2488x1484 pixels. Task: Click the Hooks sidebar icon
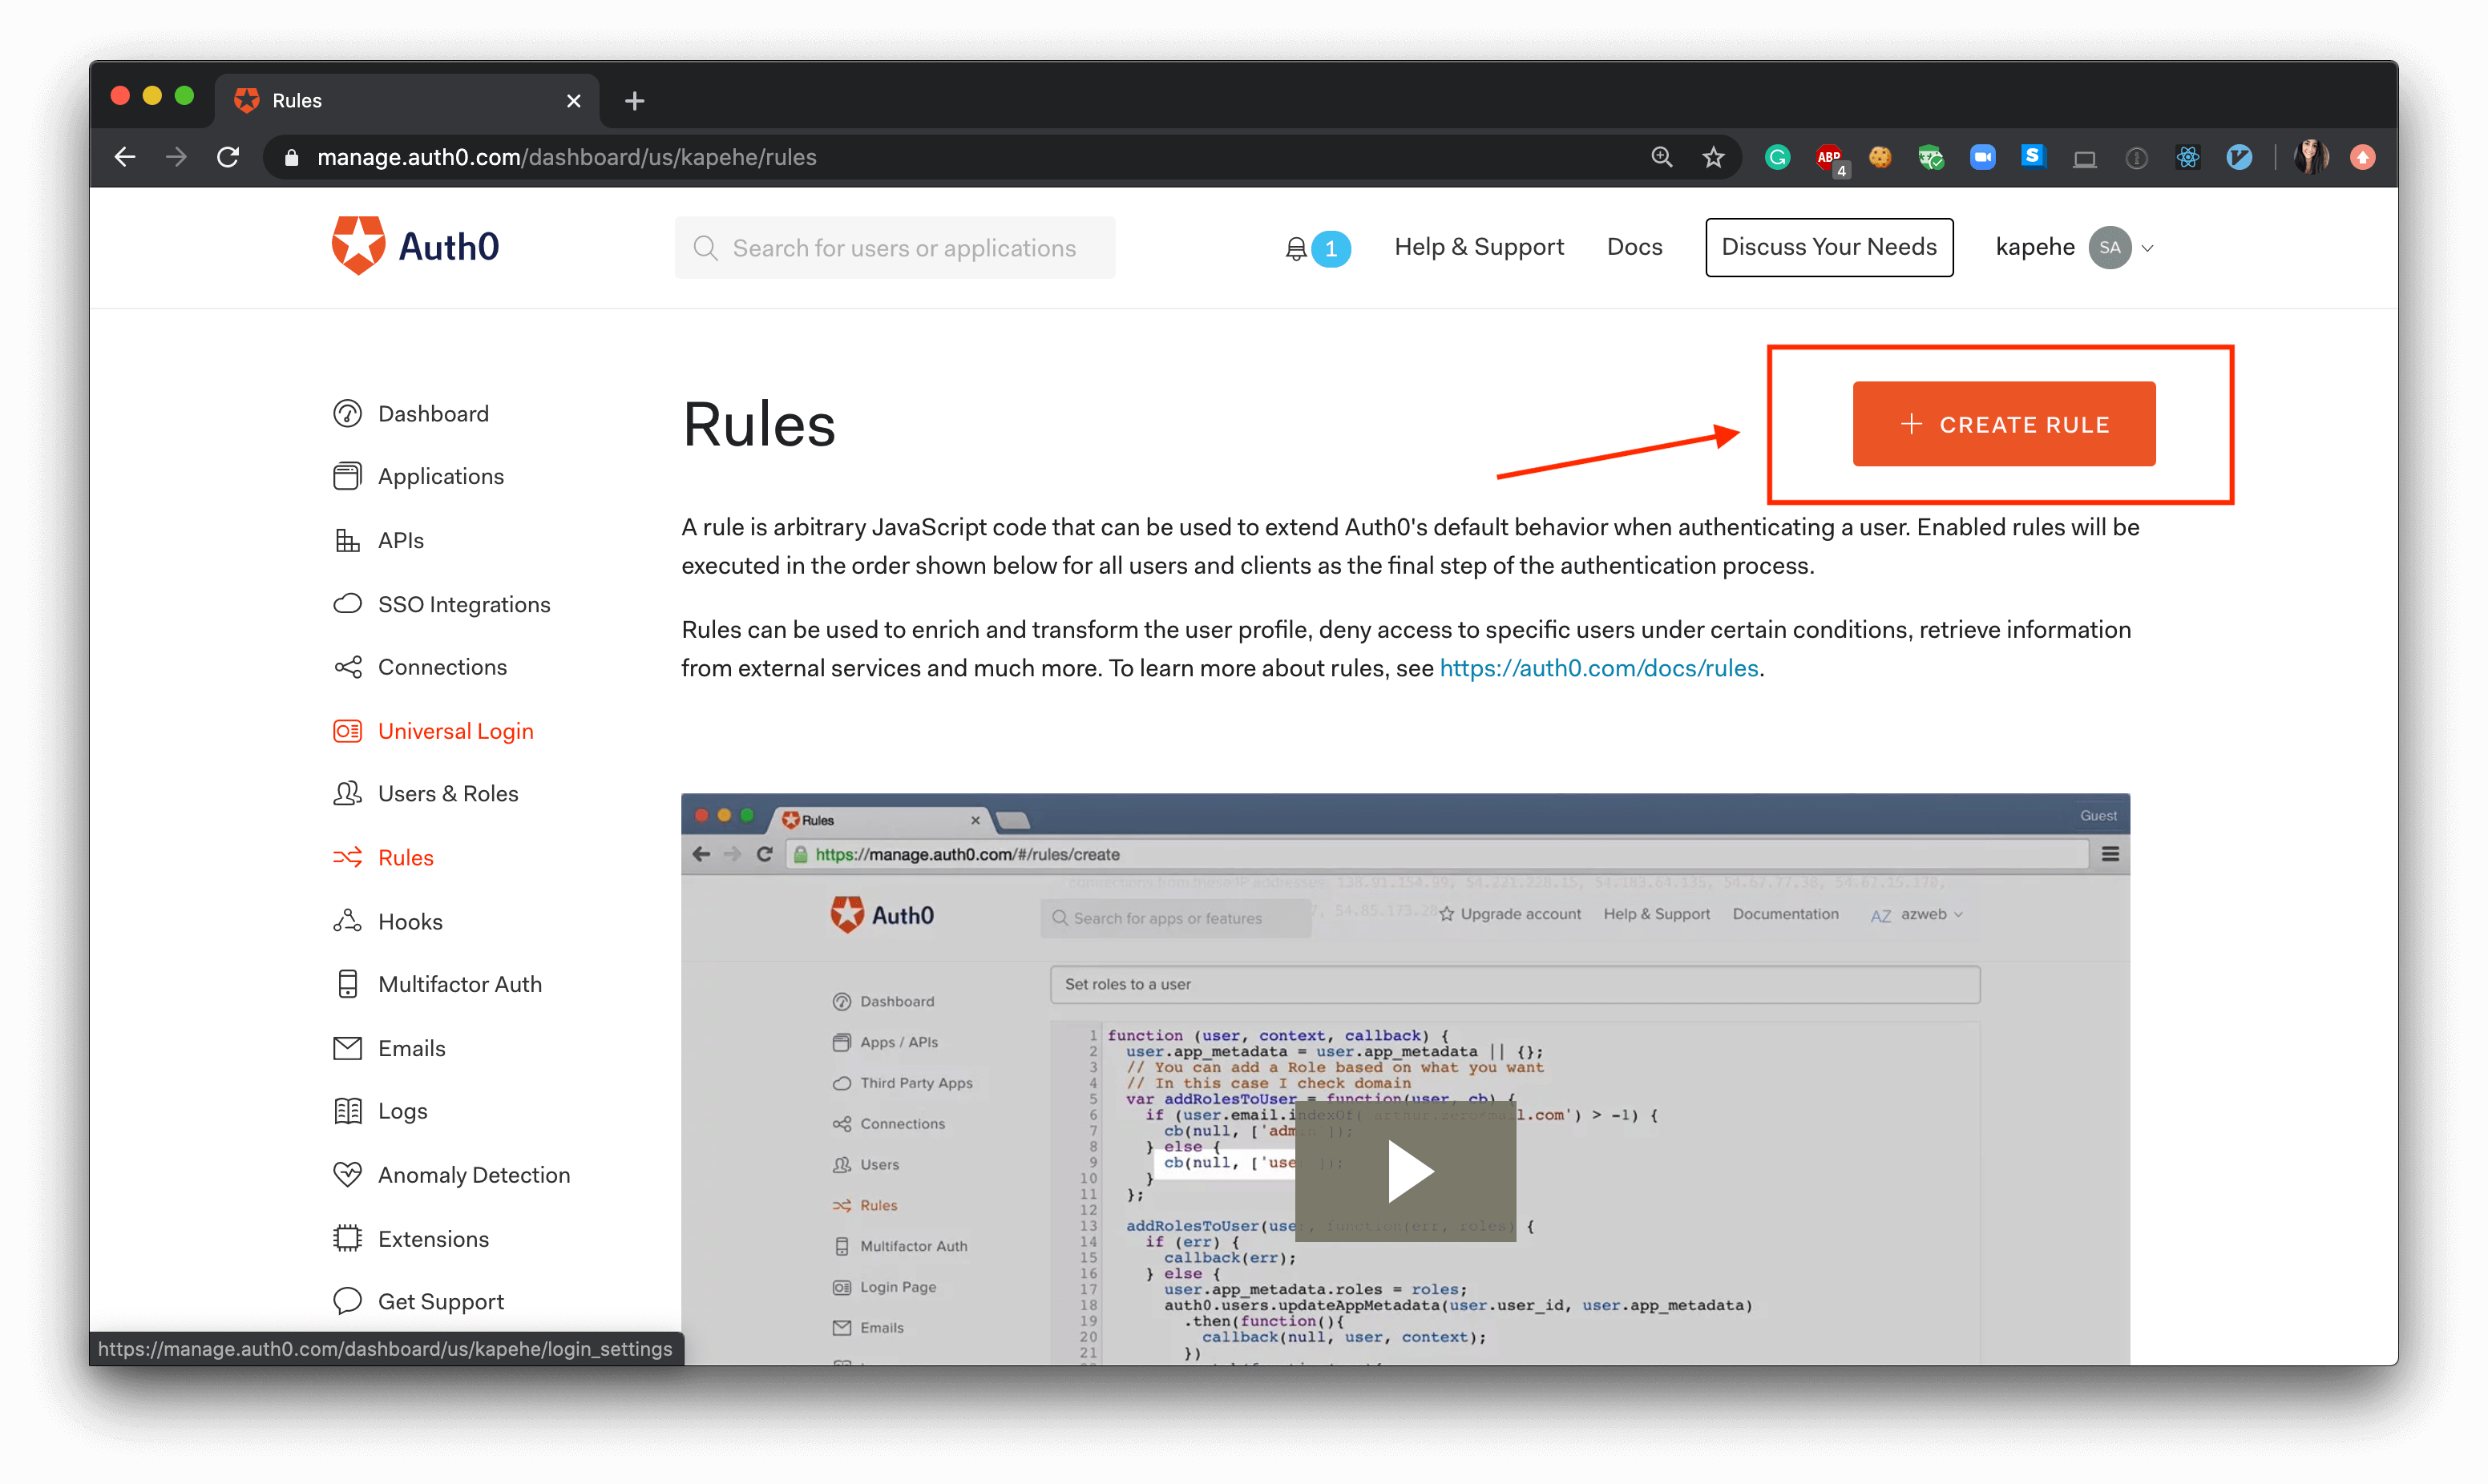coord(347,921)
